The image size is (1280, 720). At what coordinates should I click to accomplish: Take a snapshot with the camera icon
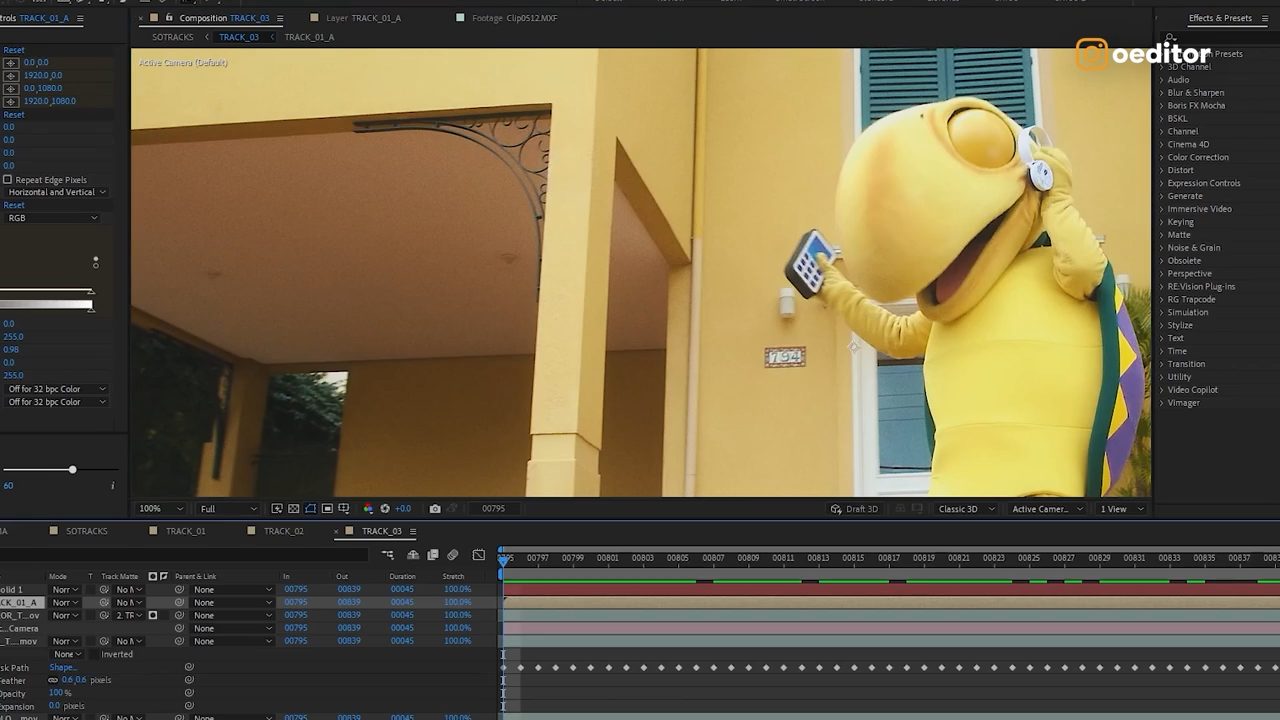click(x=435, y=509)
